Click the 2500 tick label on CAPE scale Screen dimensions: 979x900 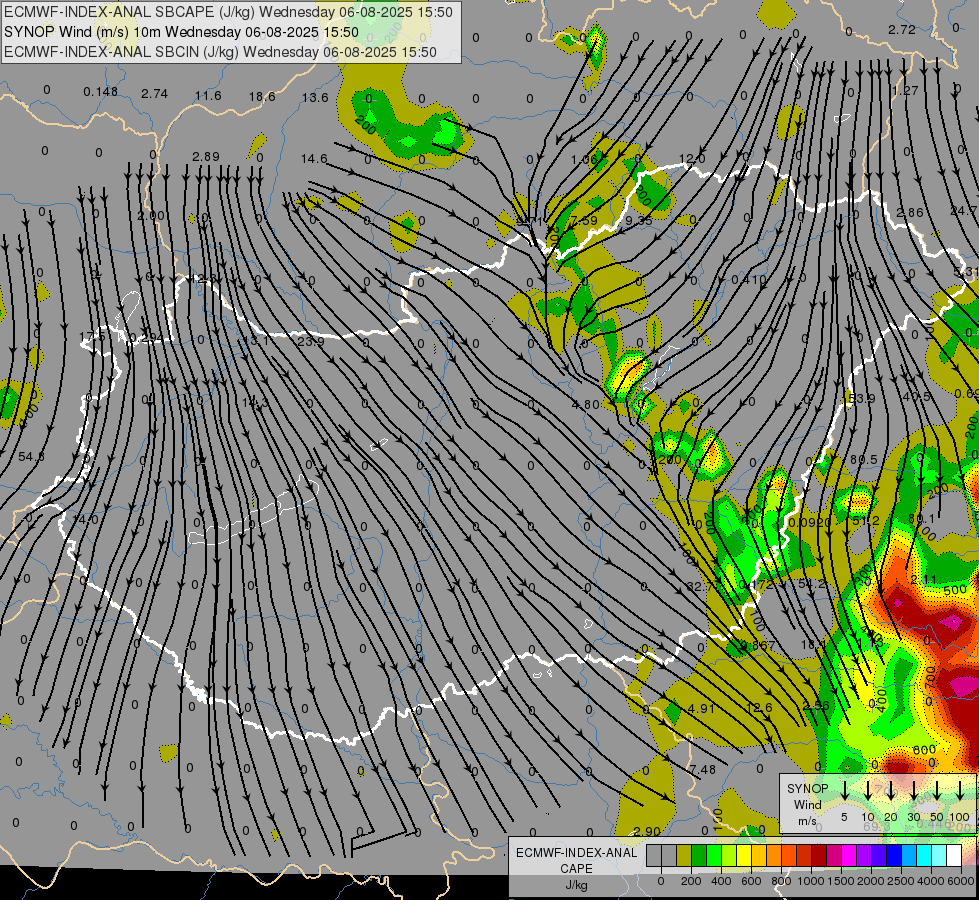point(902,881)
